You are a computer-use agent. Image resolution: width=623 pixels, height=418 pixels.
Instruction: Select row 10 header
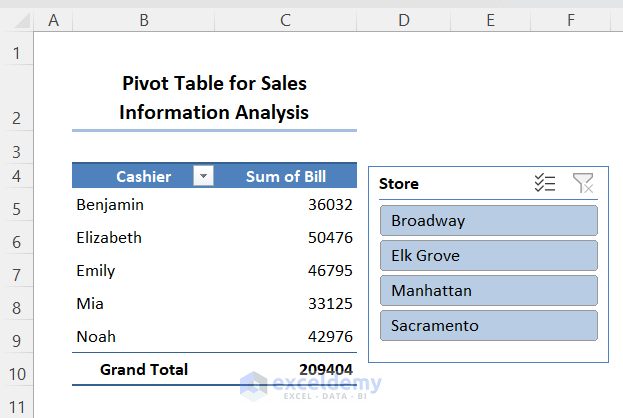(x=17, y=374)
